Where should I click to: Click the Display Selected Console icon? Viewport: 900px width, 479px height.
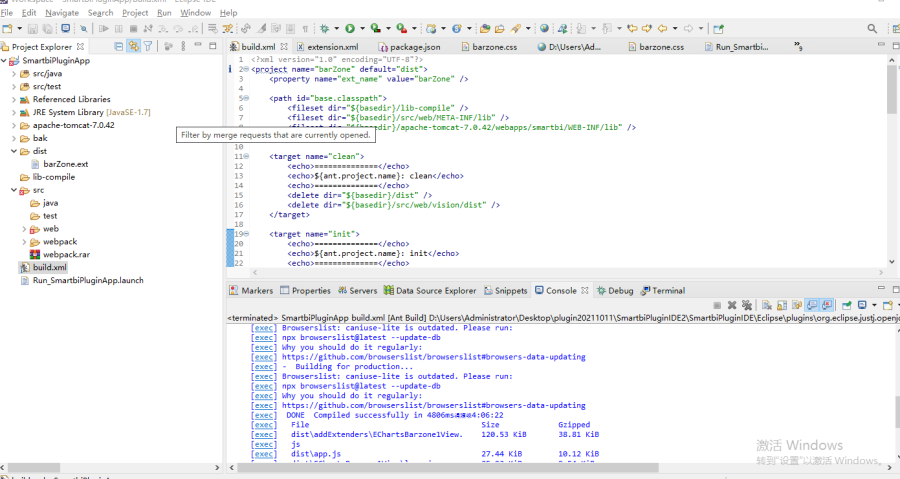pos(862,305)
